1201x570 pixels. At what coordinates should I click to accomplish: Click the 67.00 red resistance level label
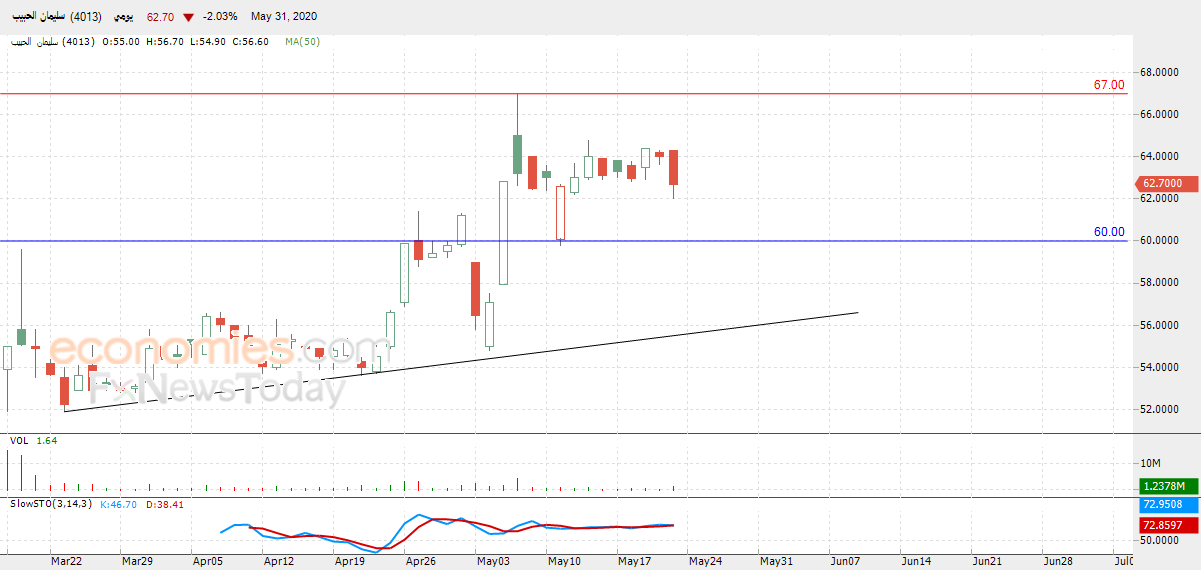1109,86
